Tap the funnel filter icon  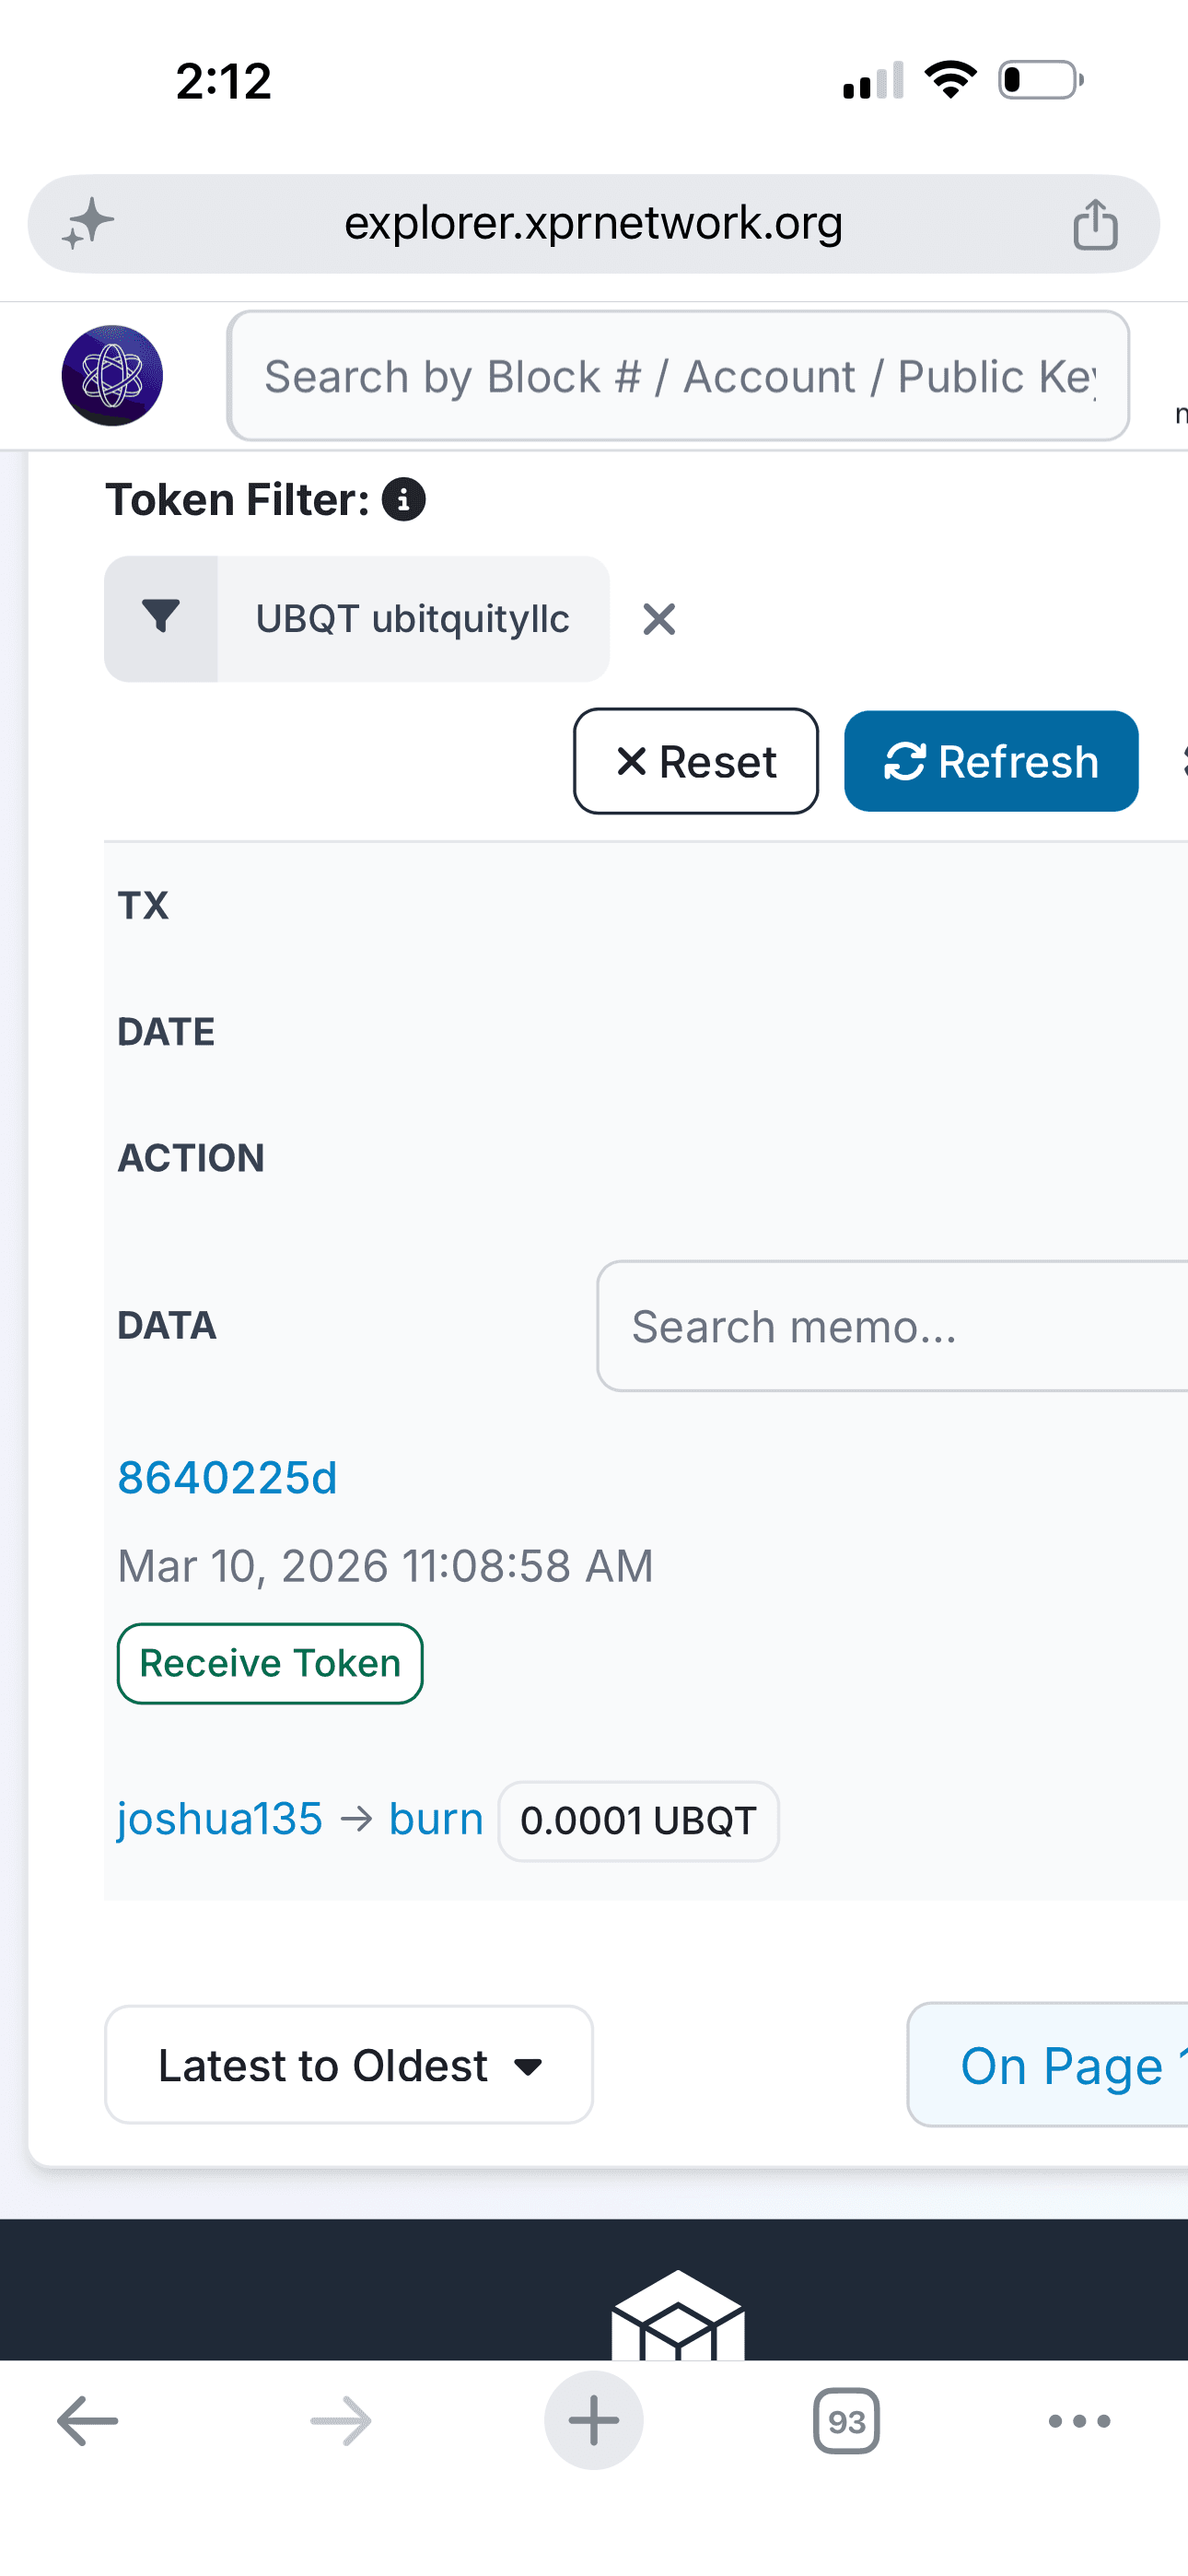point(161,619)
